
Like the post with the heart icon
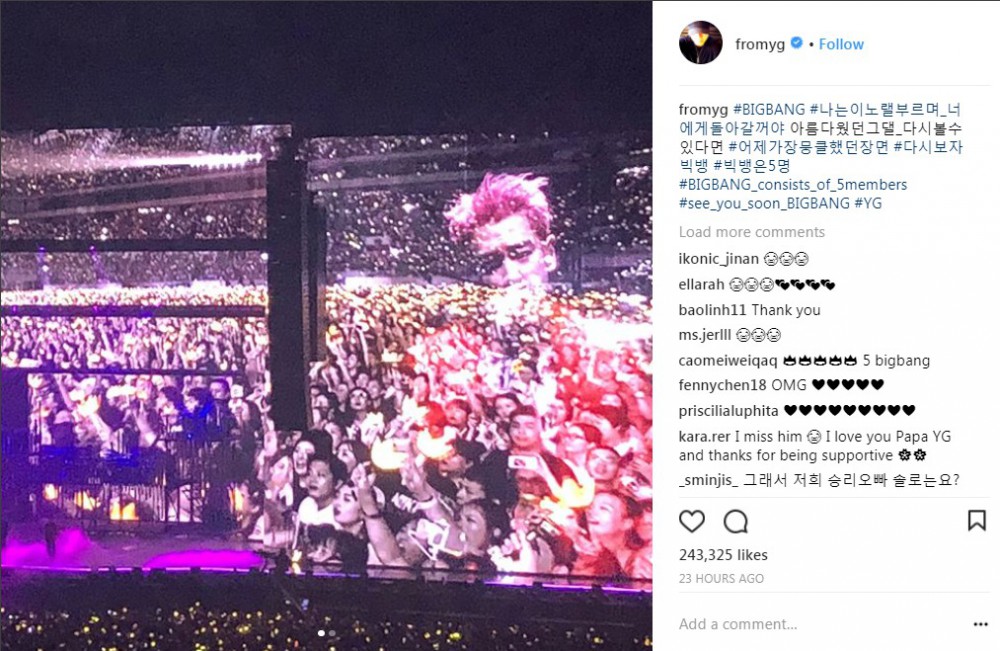(x=691, y=522)
